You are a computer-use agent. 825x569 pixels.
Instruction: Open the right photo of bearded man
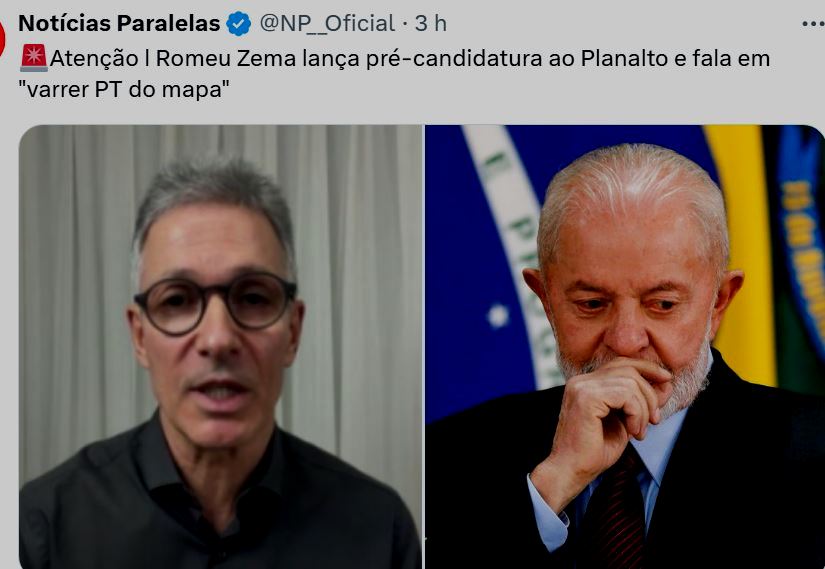[x=625, y=347]
